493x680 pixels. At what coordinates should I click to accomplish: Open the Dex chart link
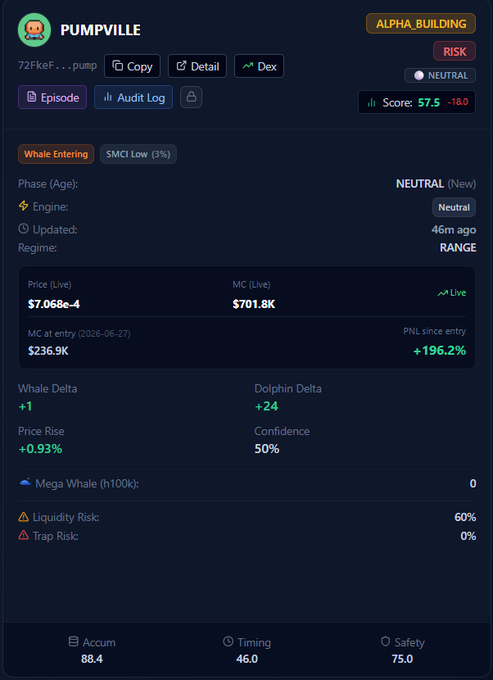tap(259, 66)
